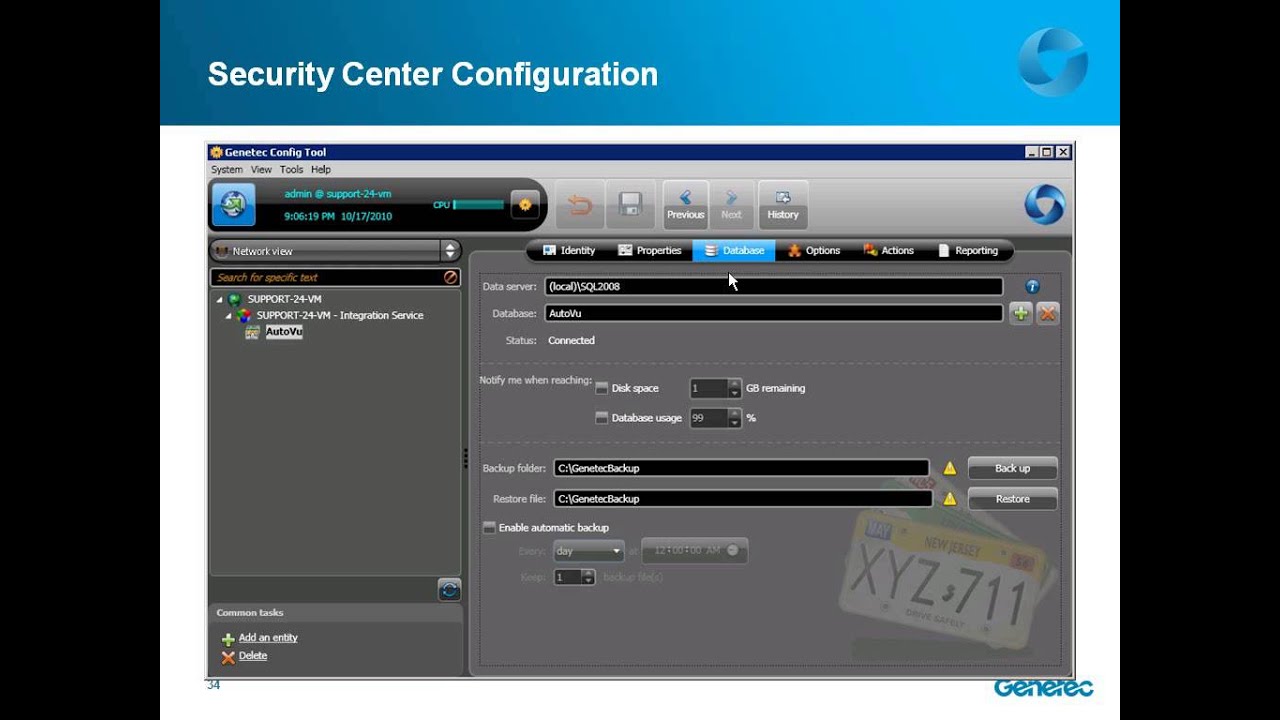Switch to the Reporting tab
The height and width of the screenshot is (720, 1280).
click(968, 251)
